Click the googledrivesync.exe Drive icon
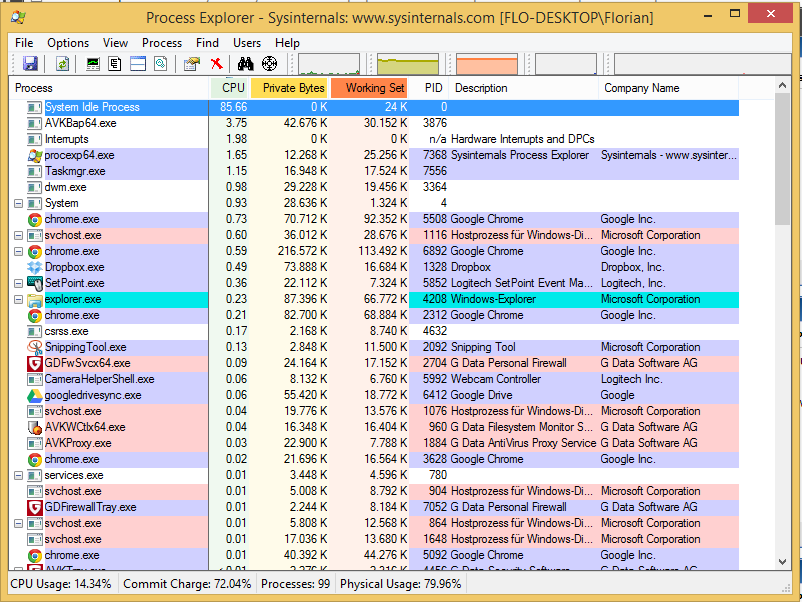The height and width of the screenshot is (602, 802). coord(35,395)
